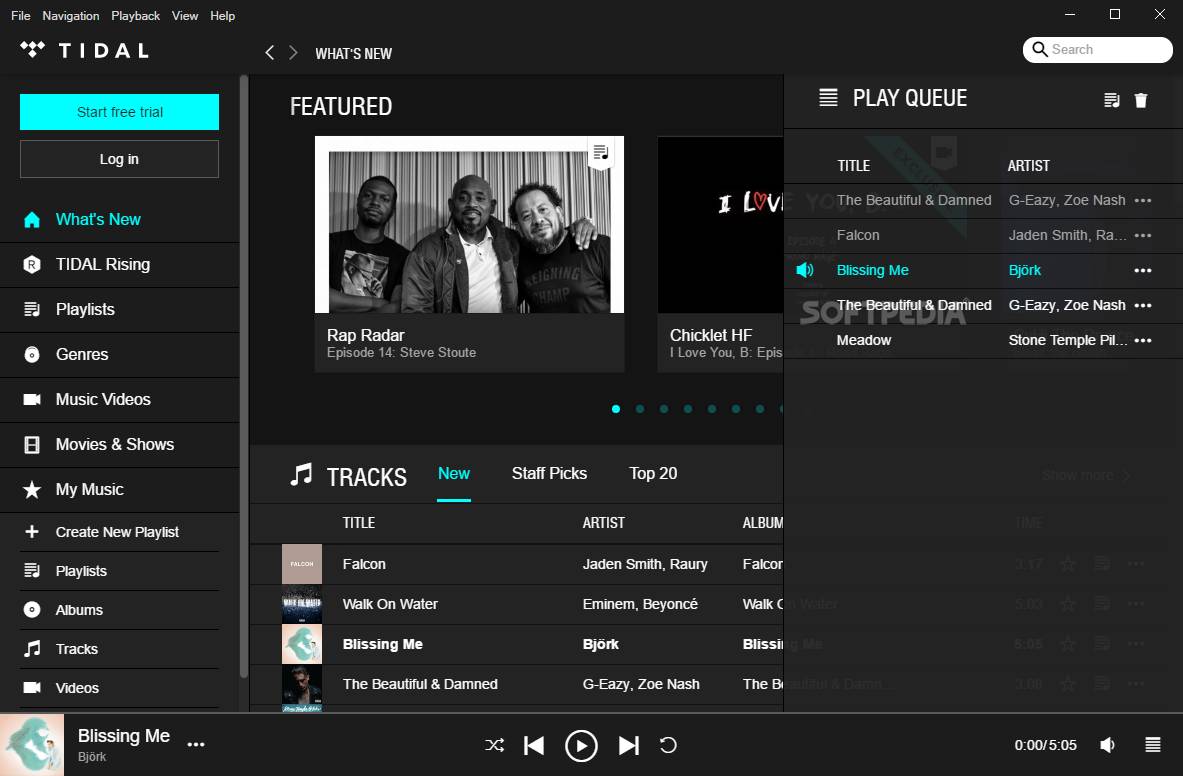Save play queue as playlist

point(1111,100)
